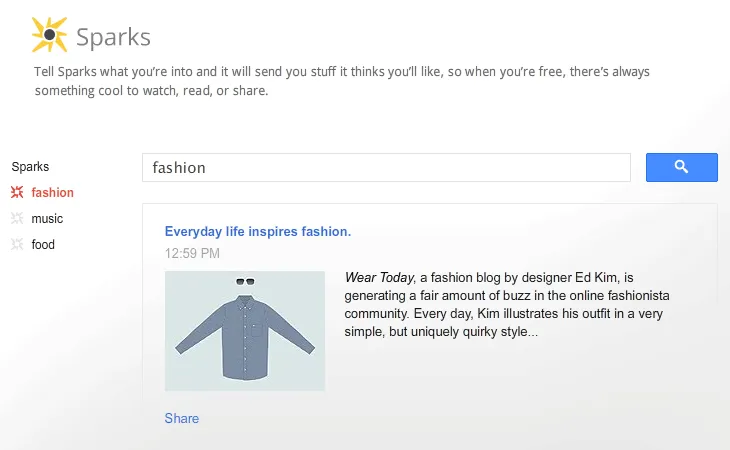Switch to the food spark in the sidebar

point(43,244)
